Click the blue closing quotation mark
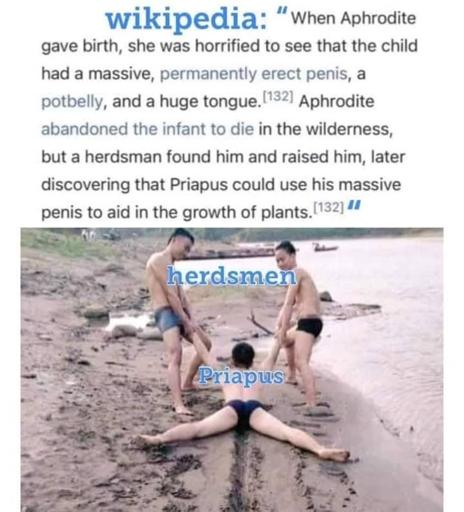The height and width of the screenshot is (512, 464). click(354, 205)
